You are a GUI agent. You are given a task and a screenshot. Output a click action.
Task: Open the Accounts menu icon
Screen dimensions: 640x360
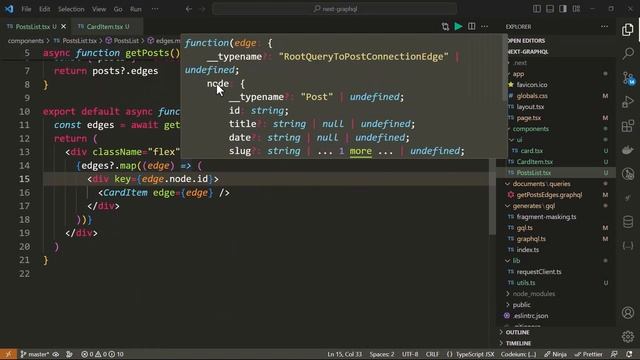pyautogui.click(x=628, y=313)
